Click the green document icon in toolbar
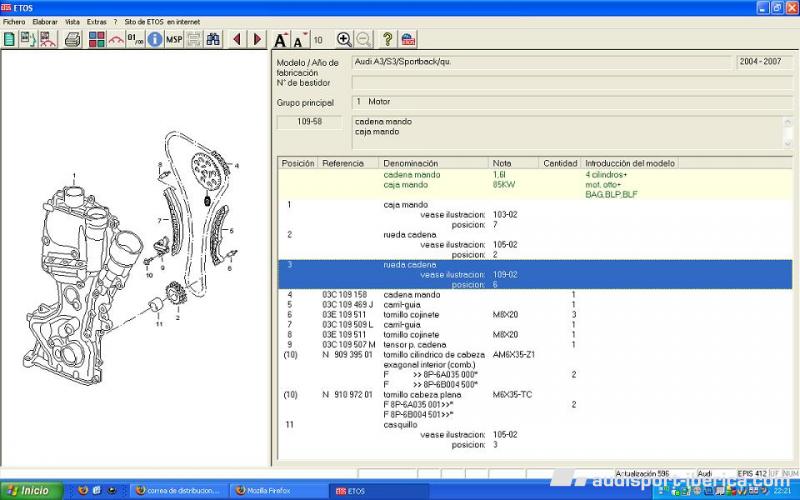 point(9,39)
